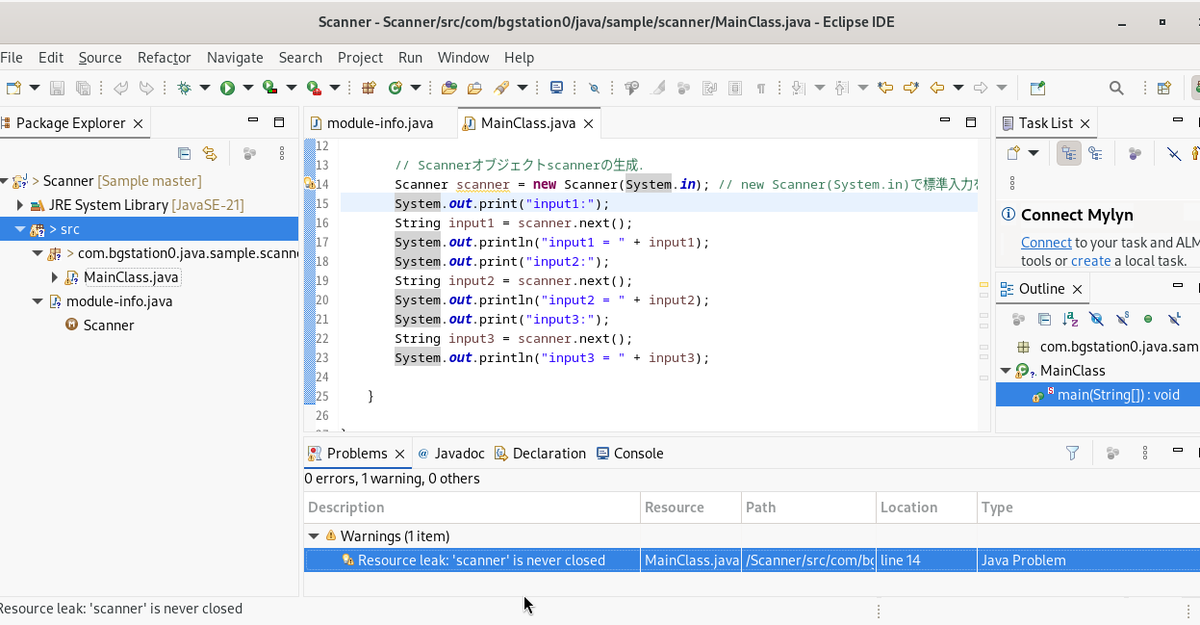Click the New Java Class icon

(x=395, y=88)
